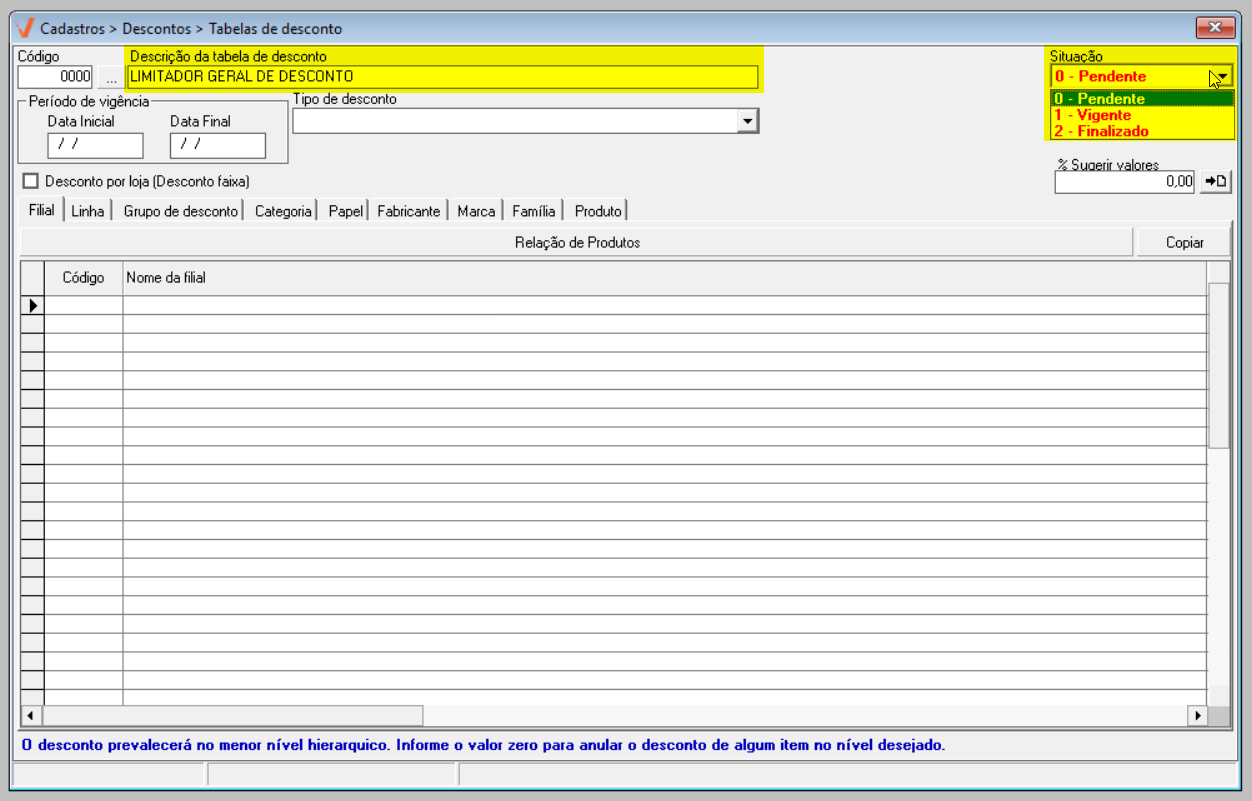
Task: Expand the Tipo de desconto dropdown
Action: tap(747, 121)
